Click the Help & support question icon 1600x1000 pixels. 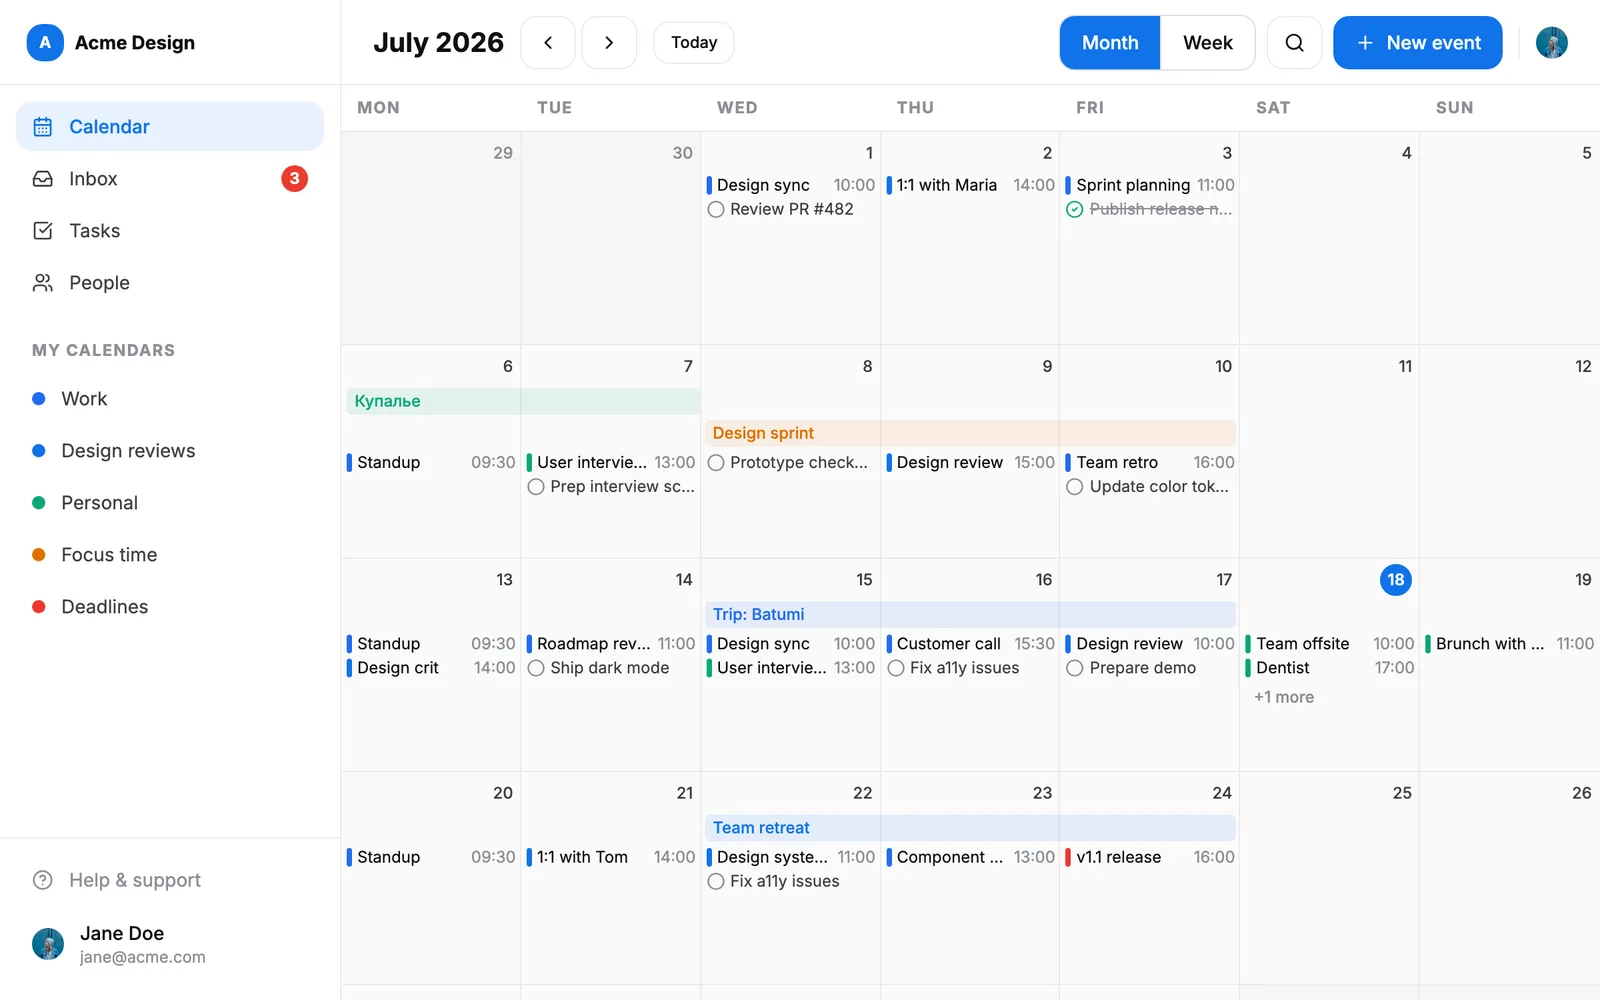43,880
